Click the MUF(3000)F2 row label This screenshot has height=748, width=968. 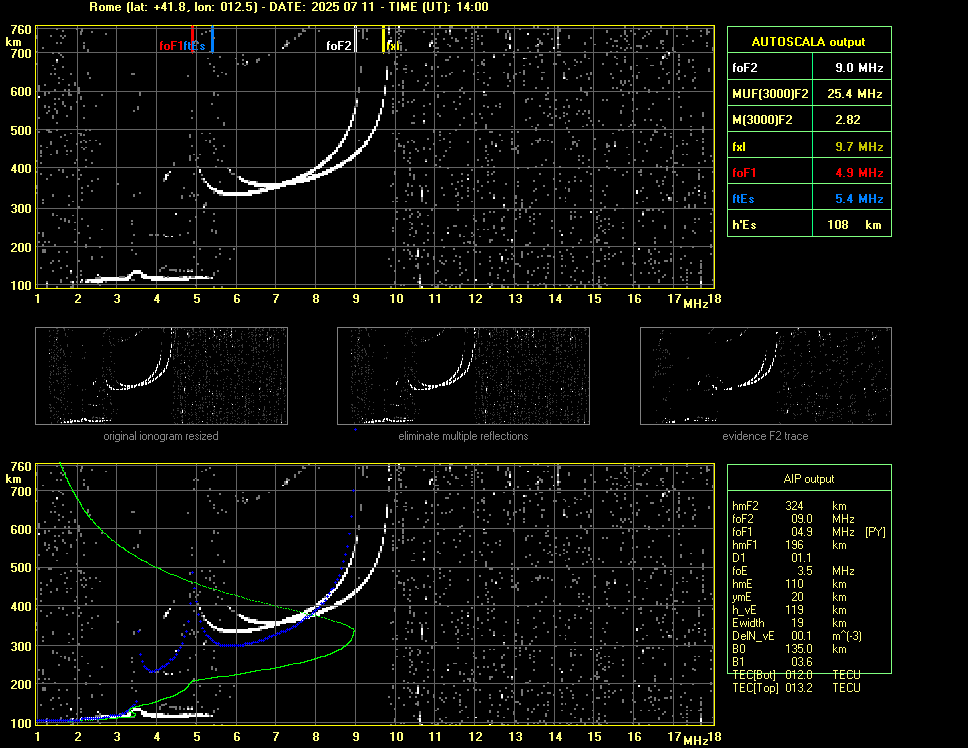pyautogui.click(x=770, y=94)
